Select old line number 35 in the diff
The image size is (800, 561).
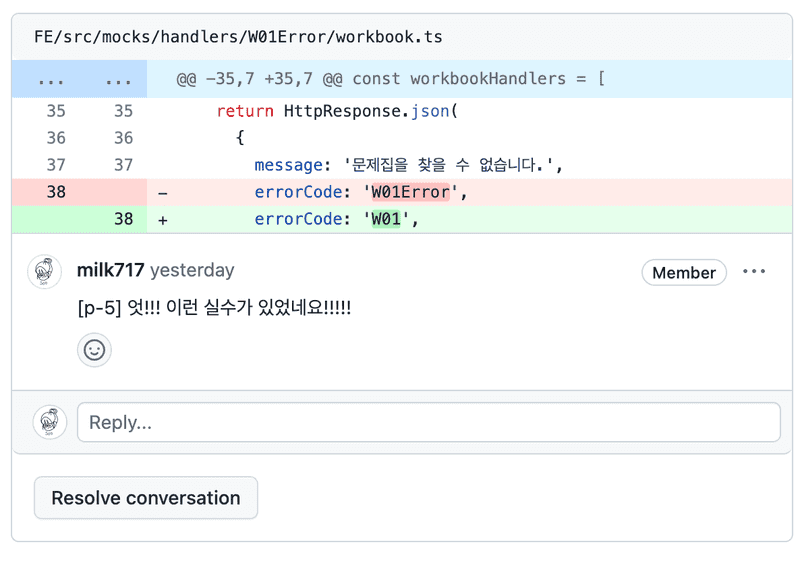(56, 111)
